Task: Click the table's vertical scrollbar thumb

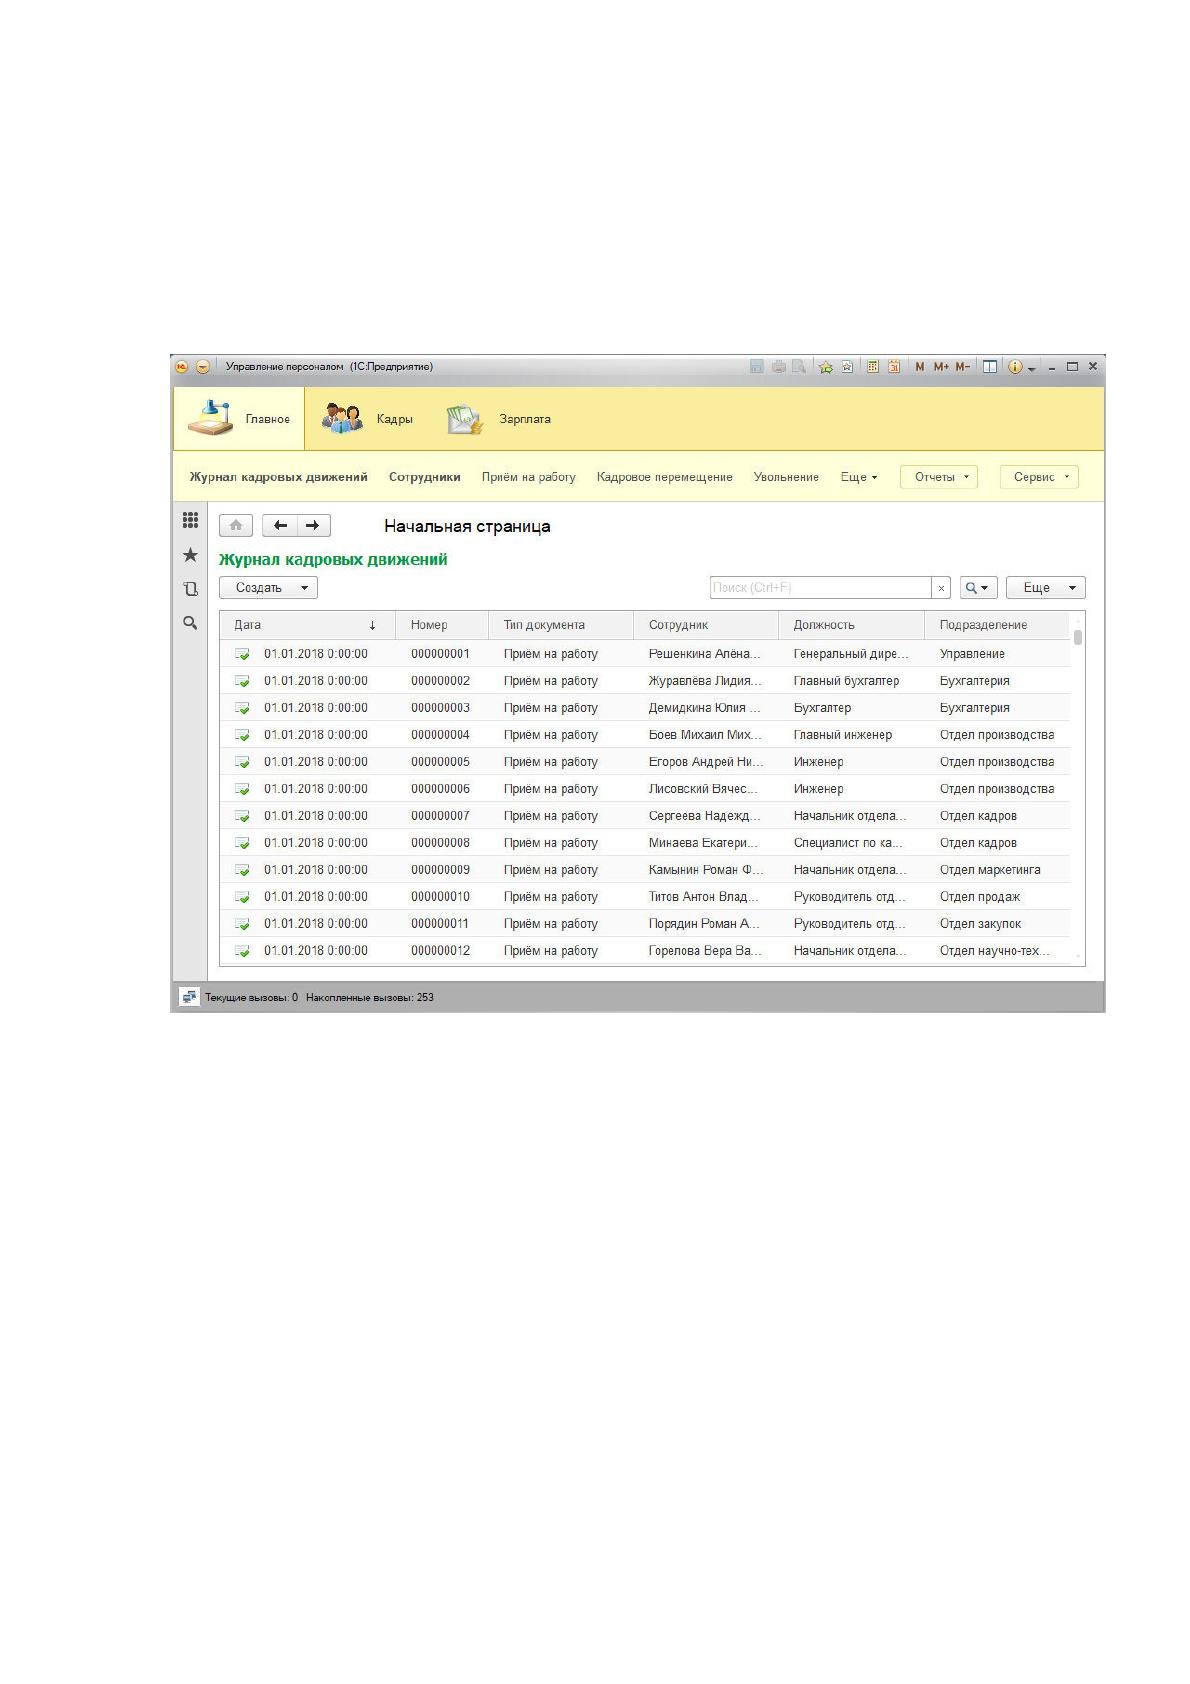Action: [1077, 637]
